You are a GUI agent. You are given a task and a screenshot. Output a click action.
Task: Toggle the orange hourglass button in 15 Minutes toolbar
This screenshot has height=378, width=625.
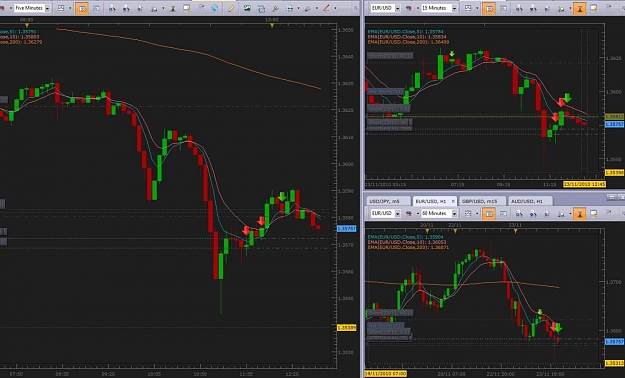pyautogui.click(x=580, y=8)
